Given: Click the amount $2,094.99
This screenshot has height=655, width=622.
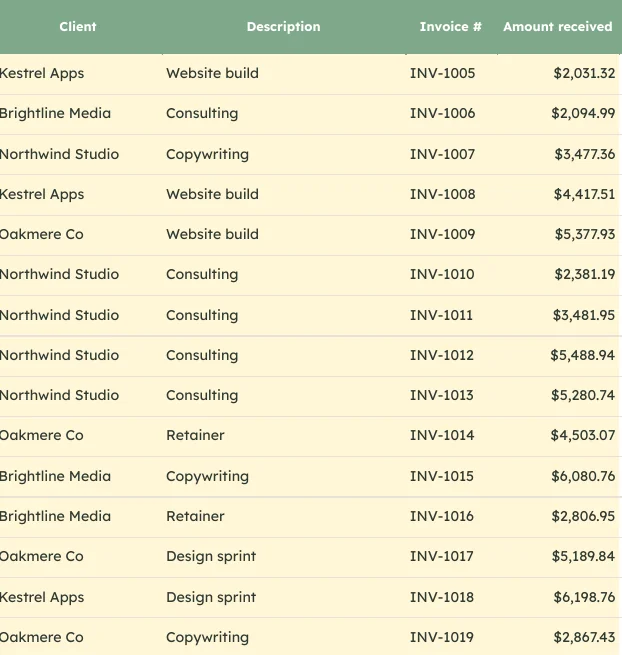Looking at the screenshot, I should [583, 113].
